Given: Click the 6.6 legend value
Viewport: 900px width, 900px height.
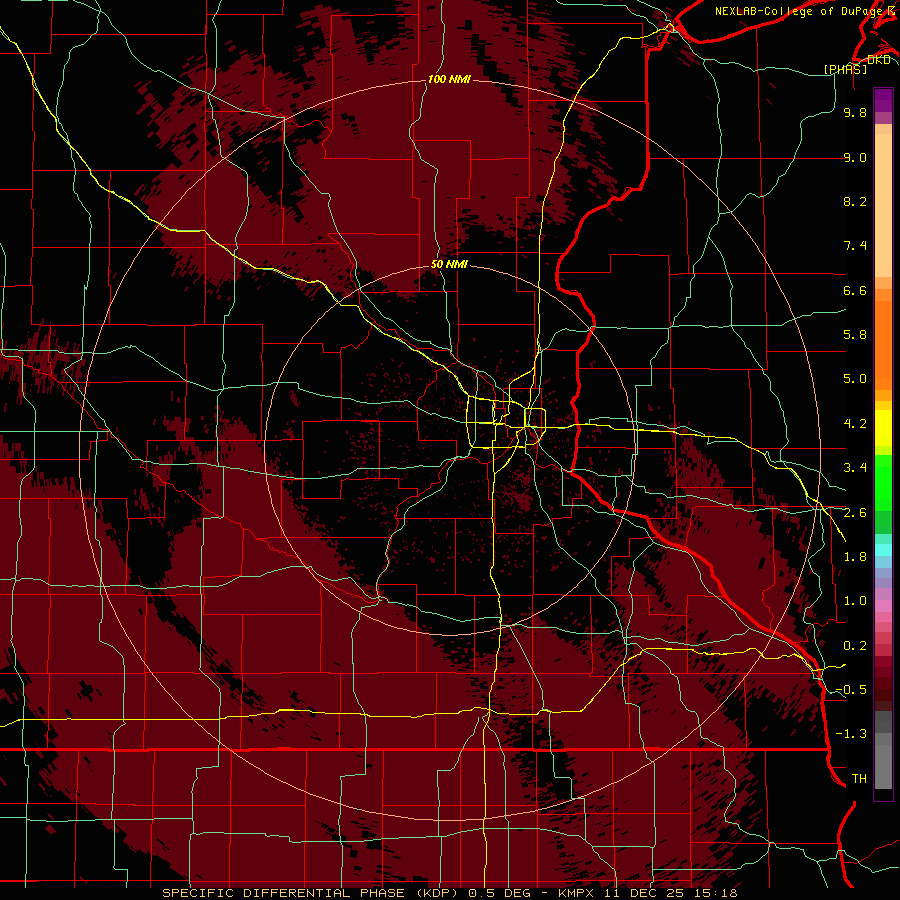Looking at the screenshot, I should click(855, 290).
